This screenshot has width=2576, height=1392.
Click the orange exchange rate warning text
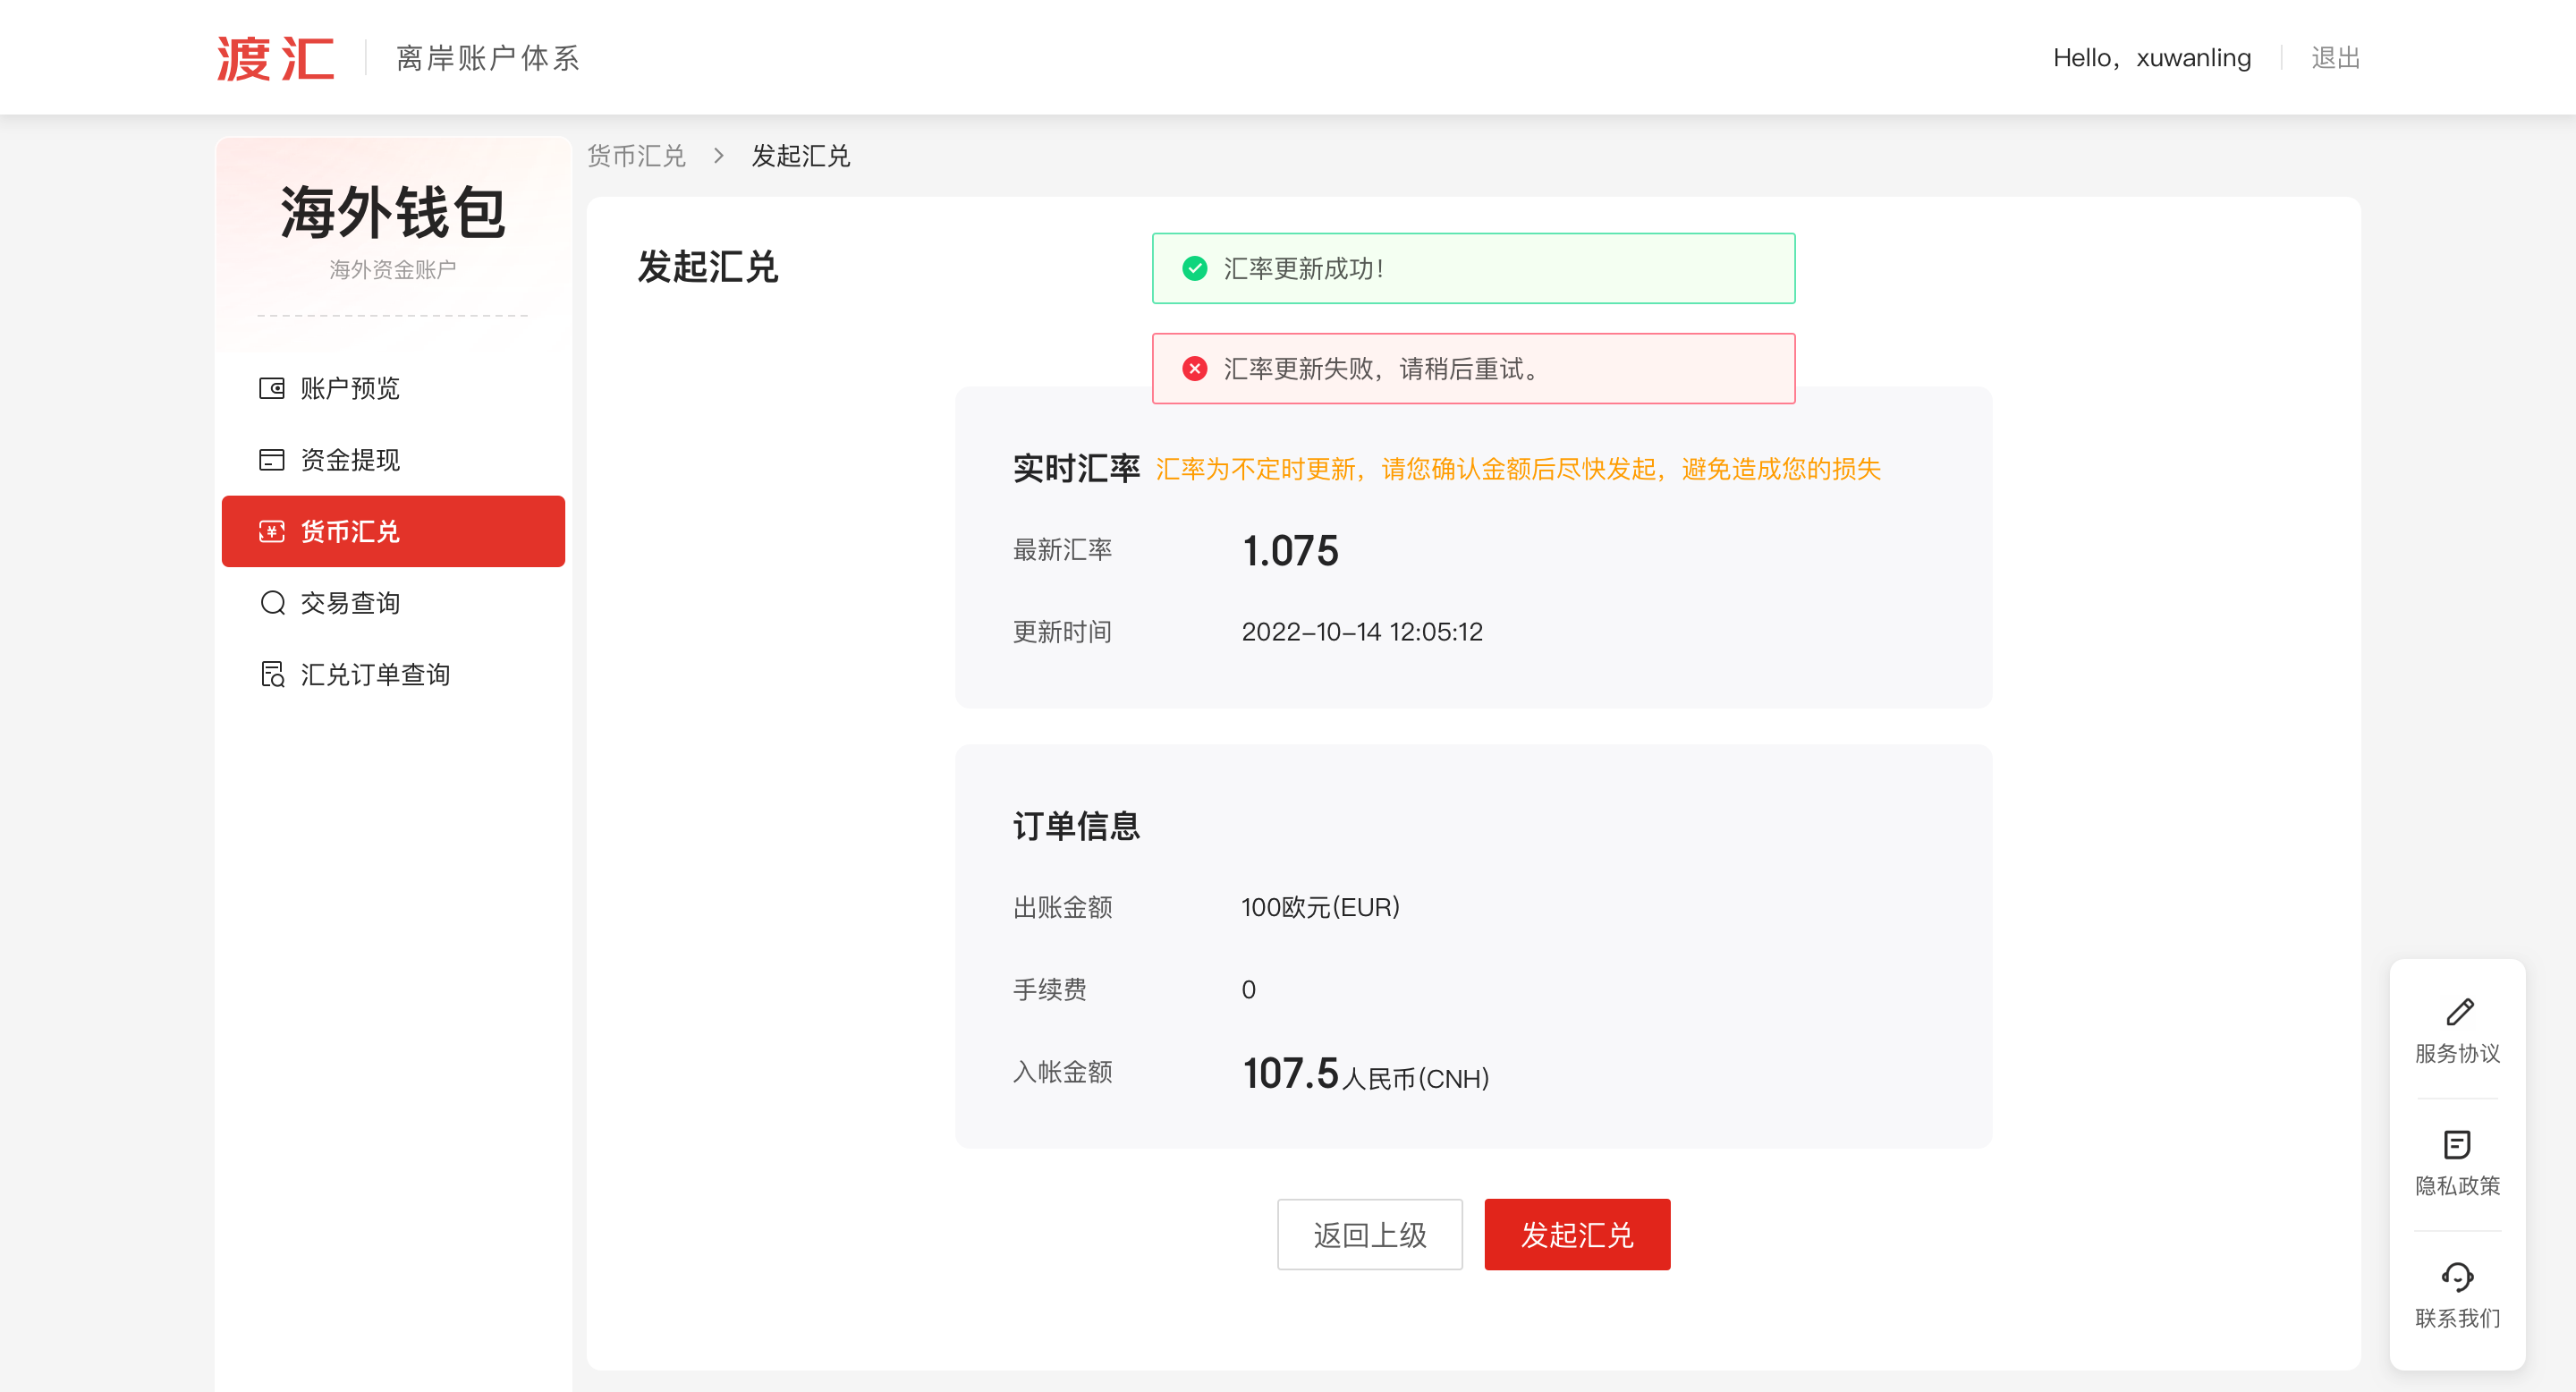(1518, 469)
